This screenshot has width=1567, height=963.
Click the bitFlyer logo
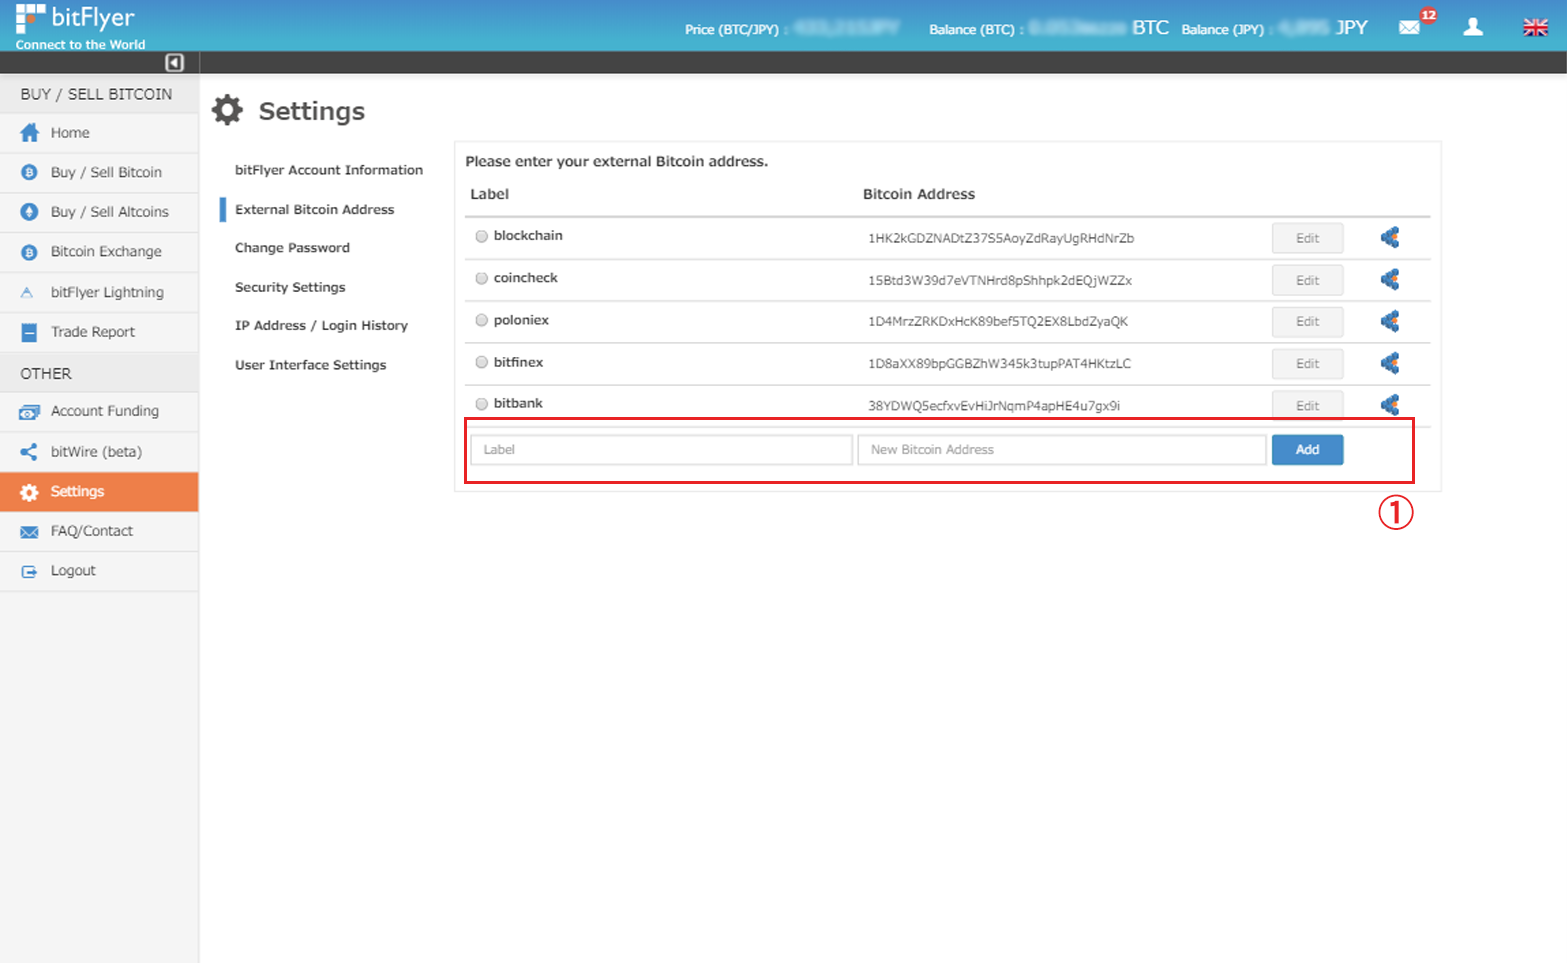80,26
